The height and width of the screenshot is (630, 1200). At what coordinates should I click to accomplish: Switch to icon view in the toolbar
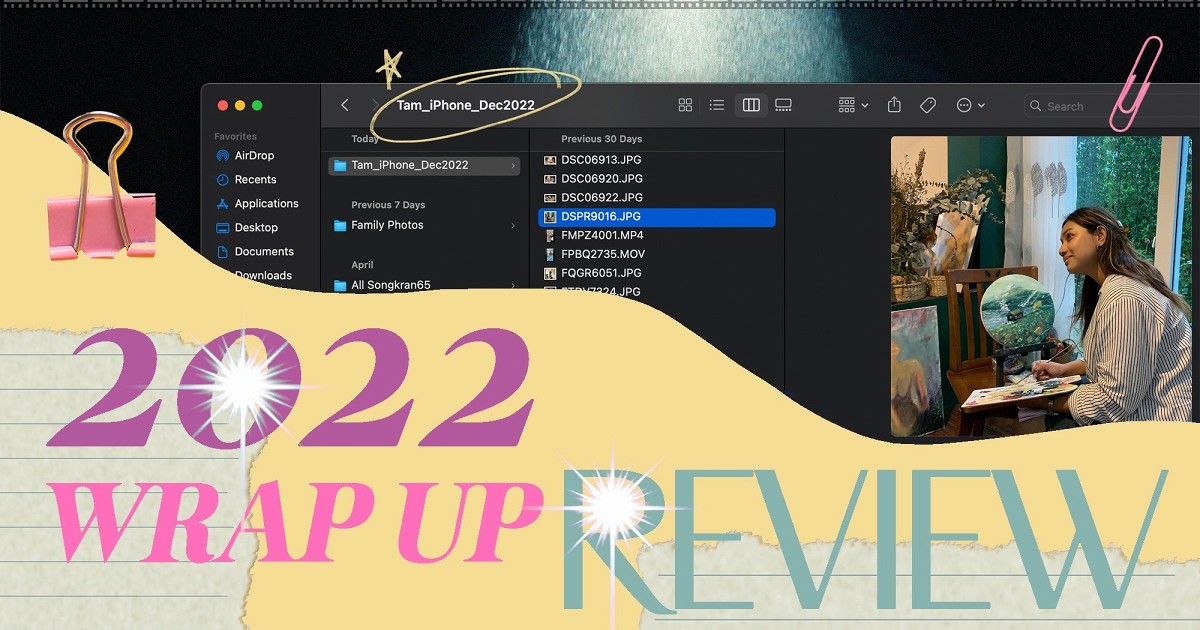tap(686, 105)
